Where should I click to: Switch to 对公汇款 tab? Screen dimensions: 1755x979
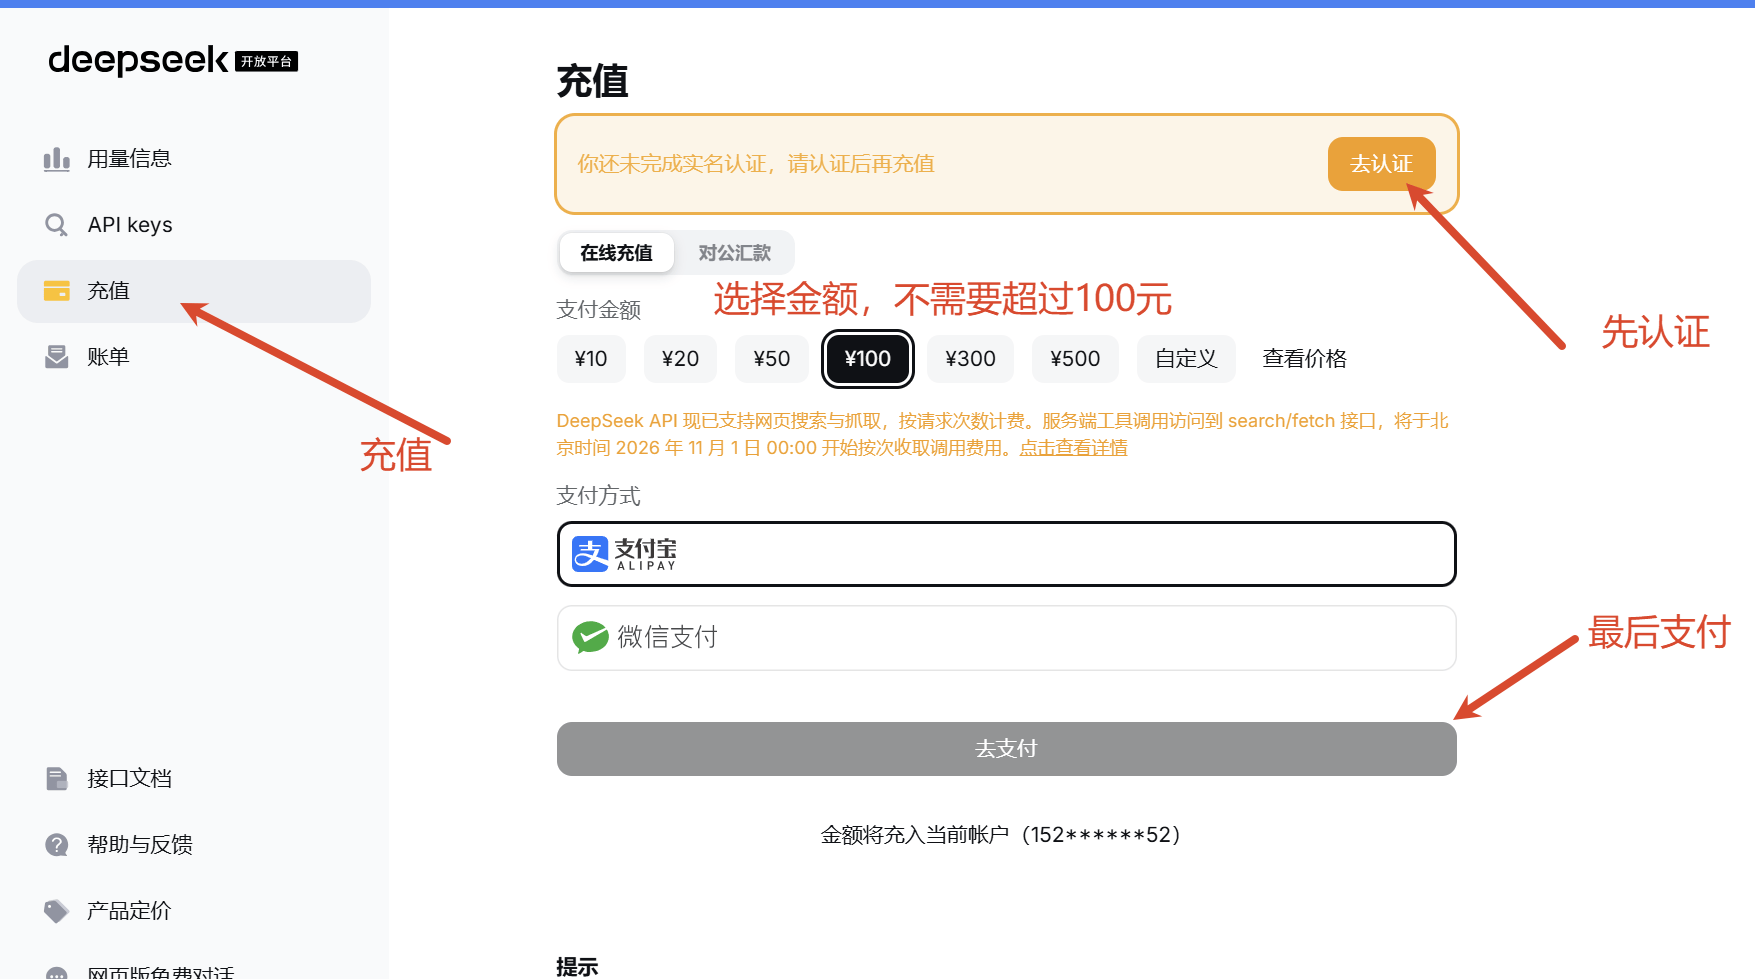tap(735, 253)
